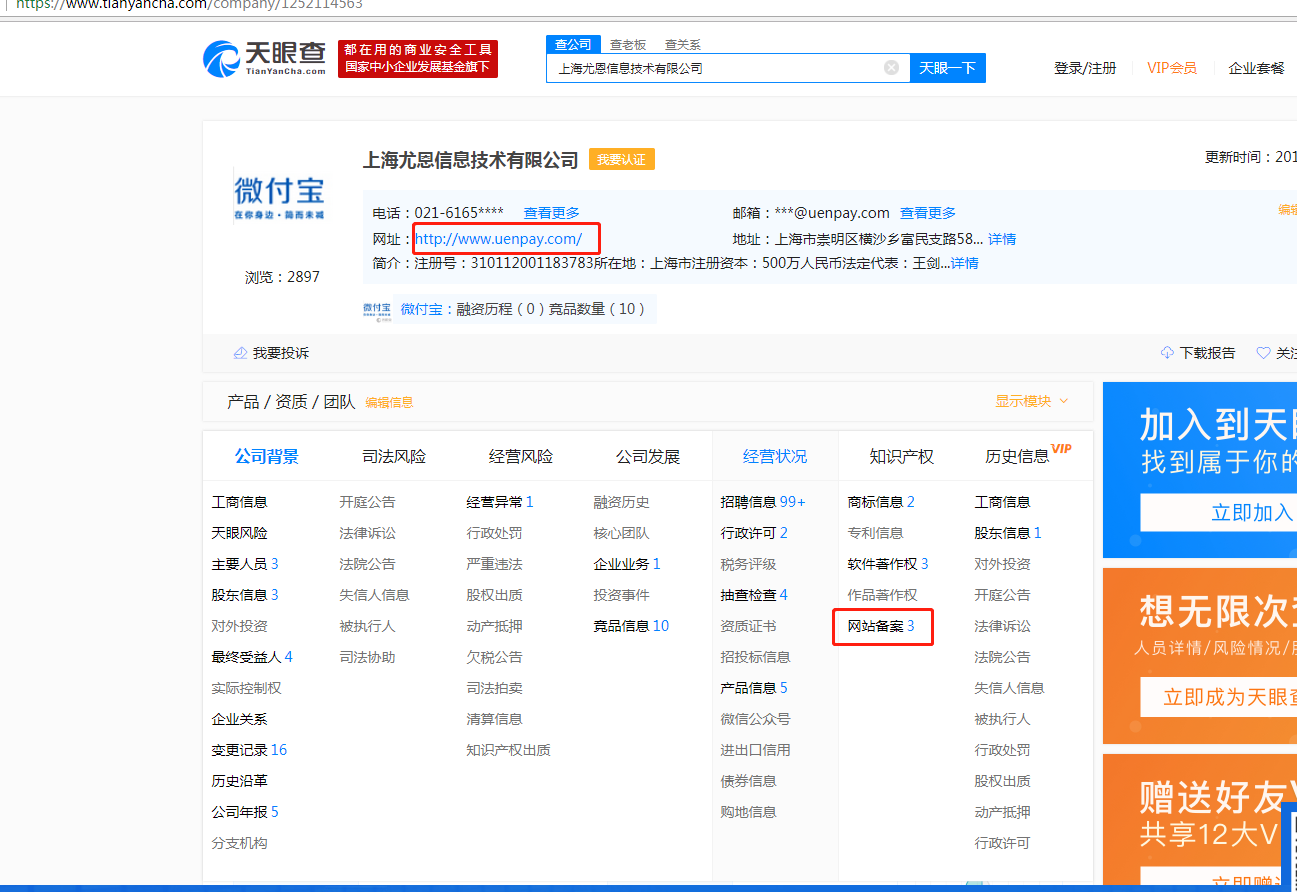Click the 立即加入 banner button
This screenshot has width=1297, height=892.
(x=1218, y=513)
